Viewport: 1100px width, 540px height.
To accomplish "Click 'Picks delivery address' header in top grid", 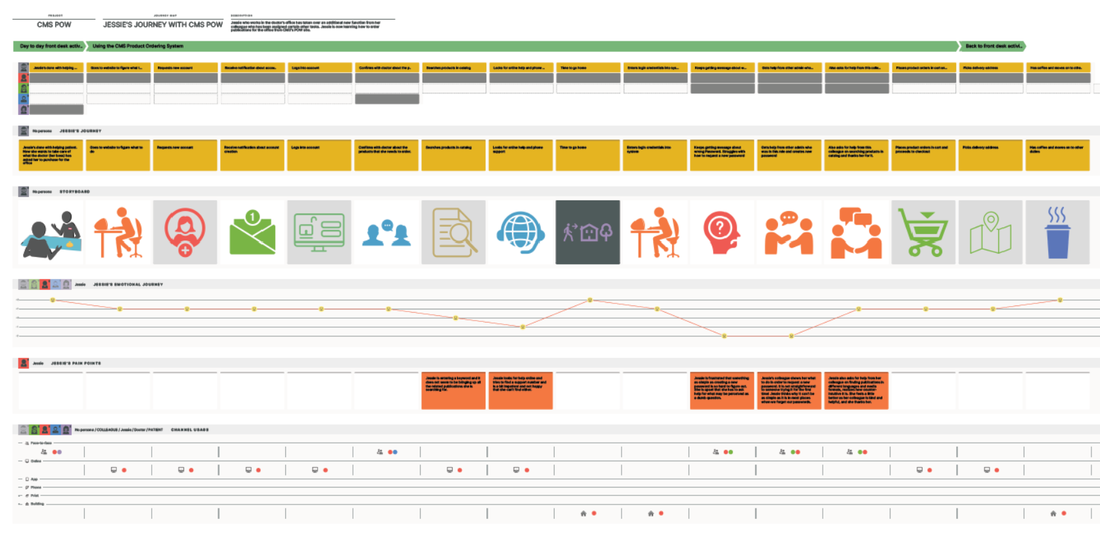I will tap(991, 68).
